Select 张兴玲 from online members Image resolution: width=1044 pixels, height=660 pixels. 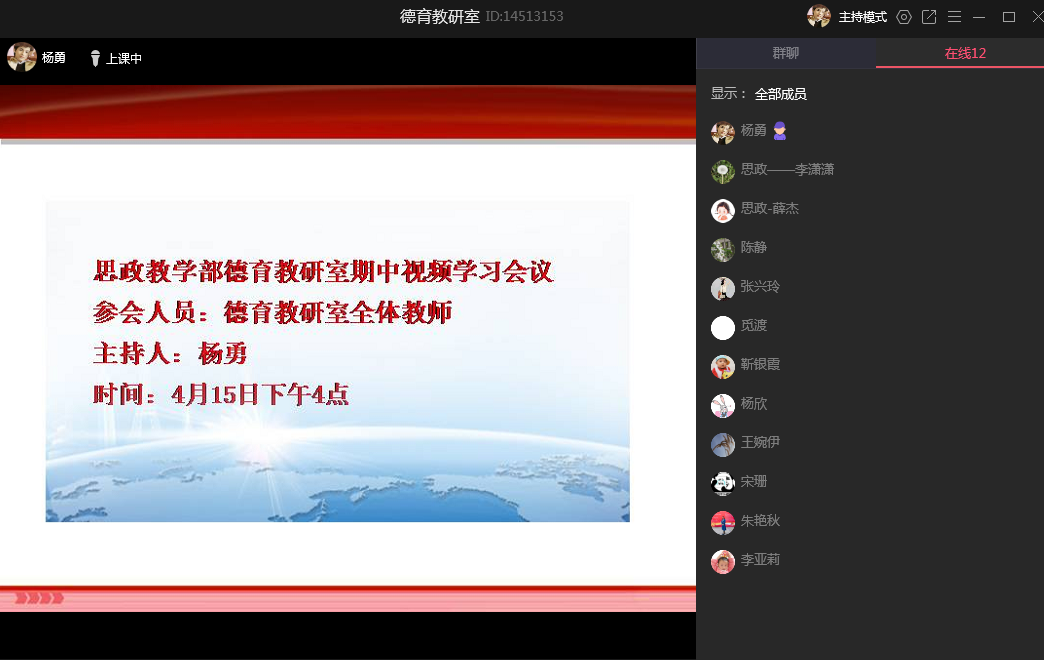point(760,287)
